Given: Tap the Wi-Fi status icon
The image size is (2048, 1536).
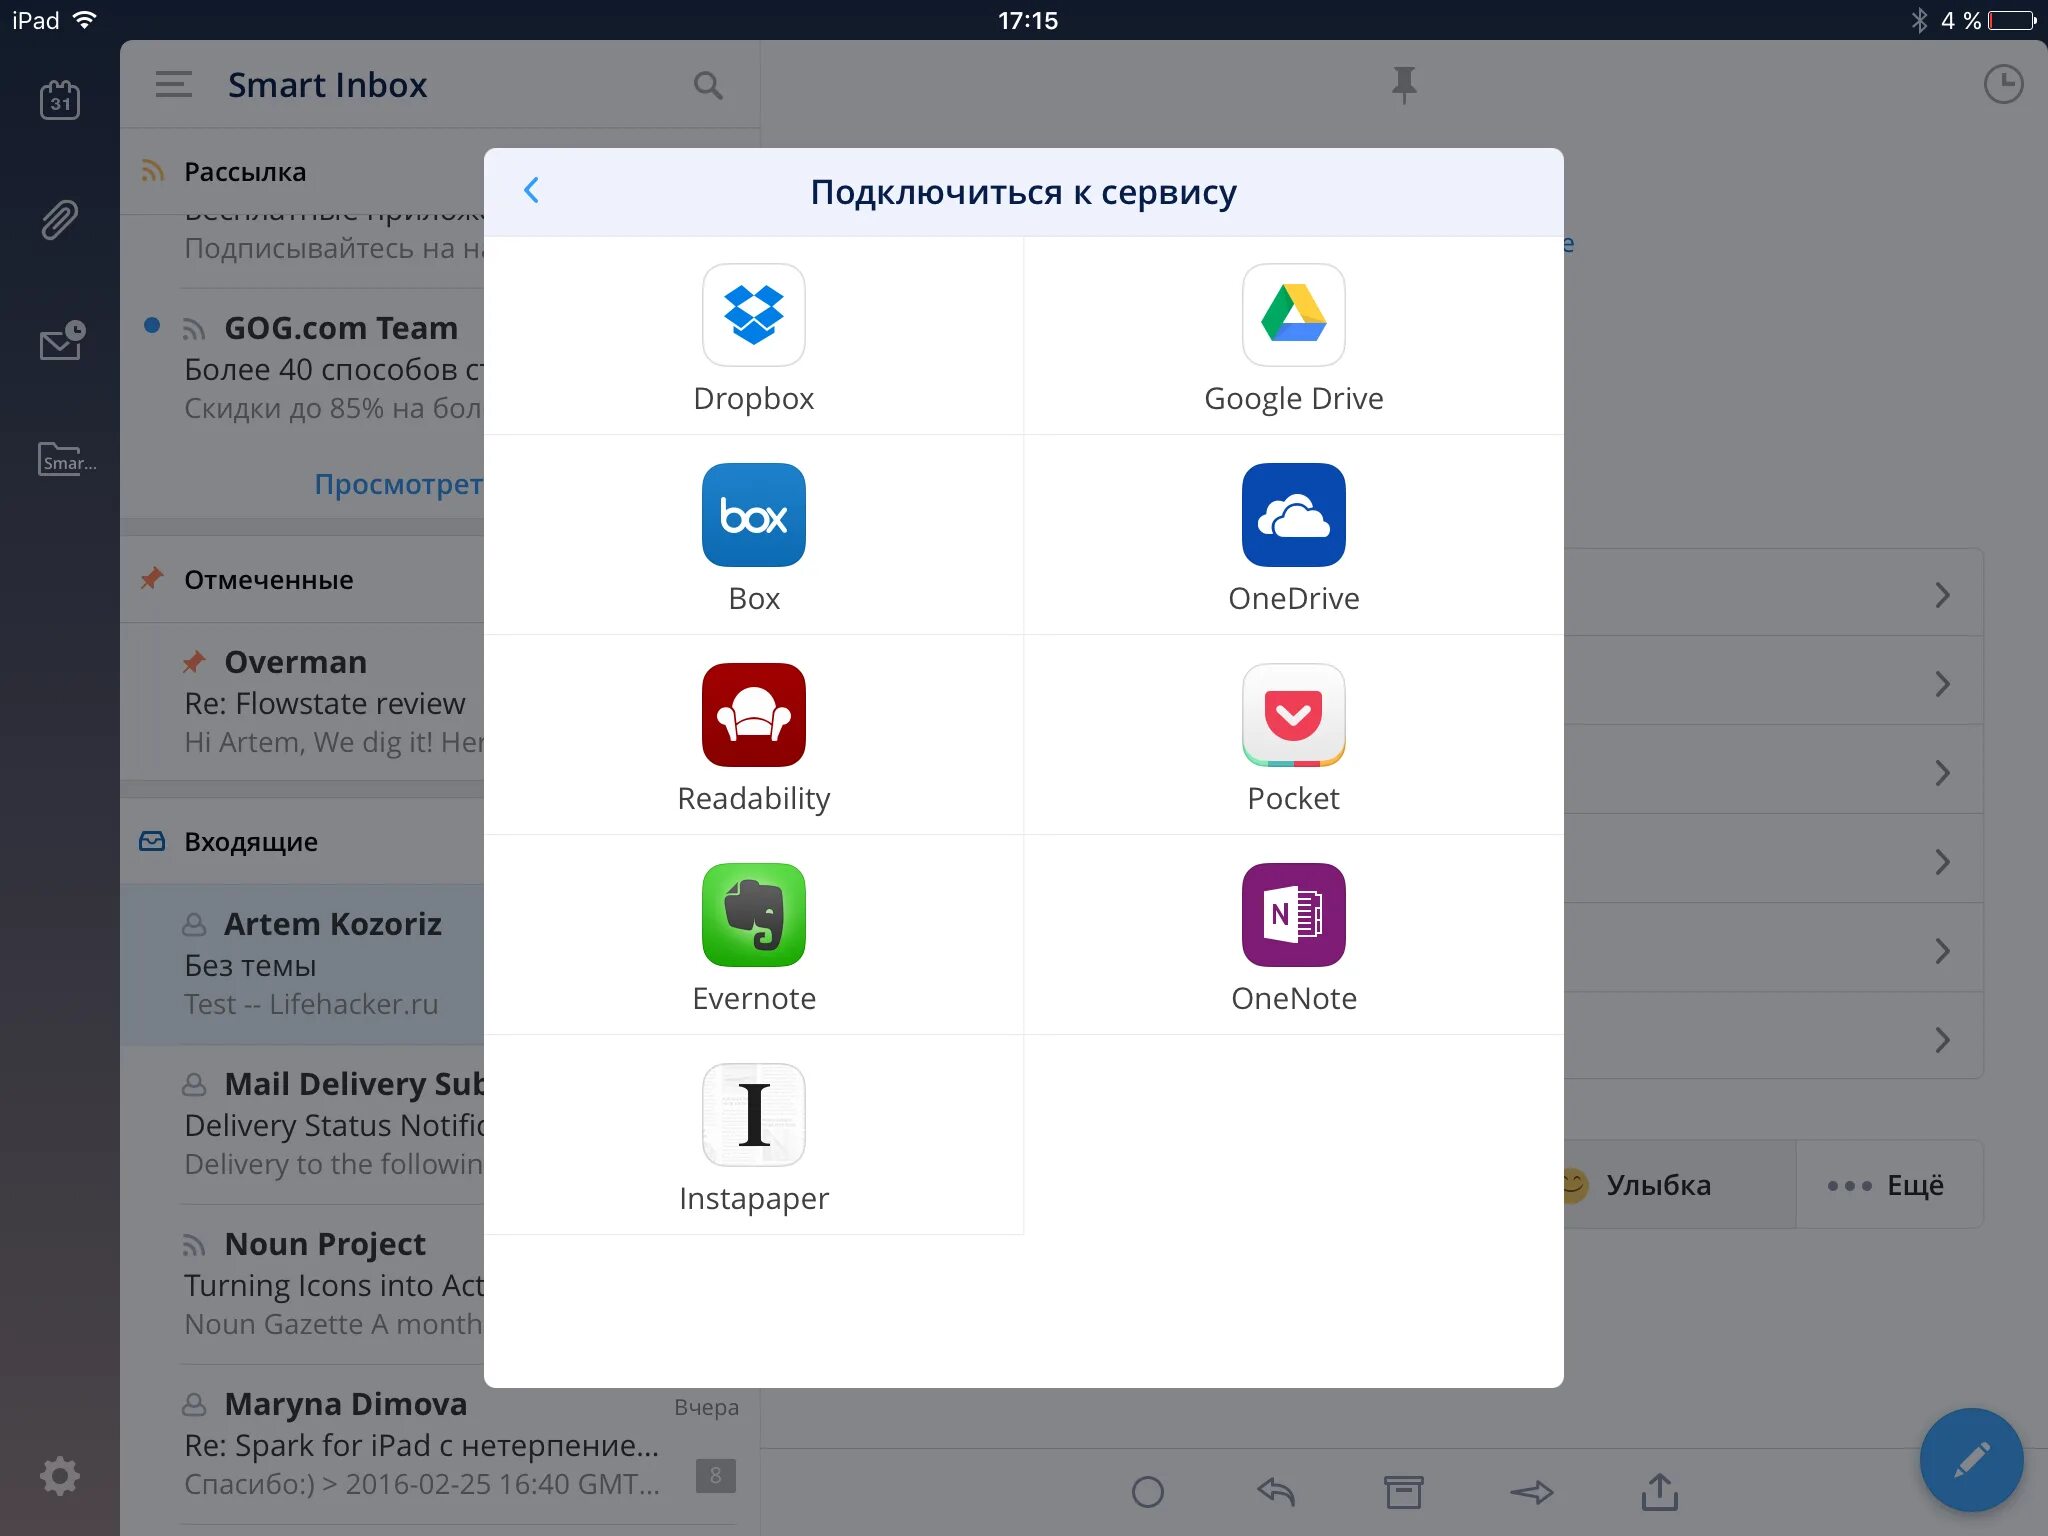Looking at the screenshot, I should pyautogui.click(x=86, y=19).
